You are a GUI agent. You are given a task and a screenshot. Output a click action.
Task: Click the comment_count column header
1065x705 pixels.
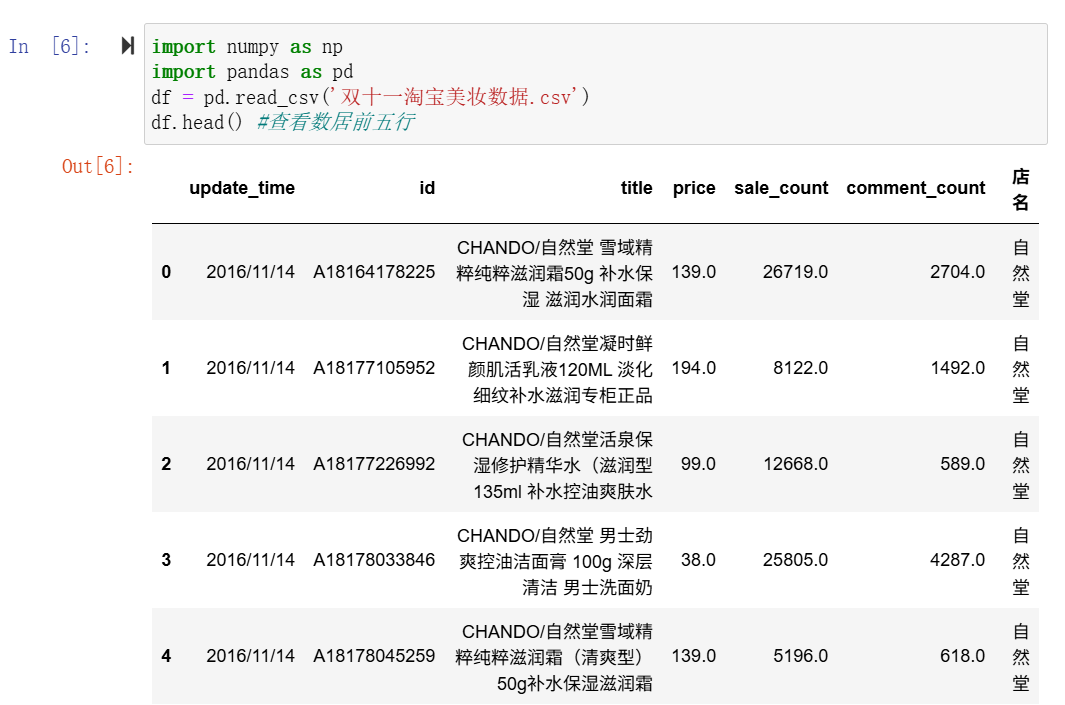(916, 188)
